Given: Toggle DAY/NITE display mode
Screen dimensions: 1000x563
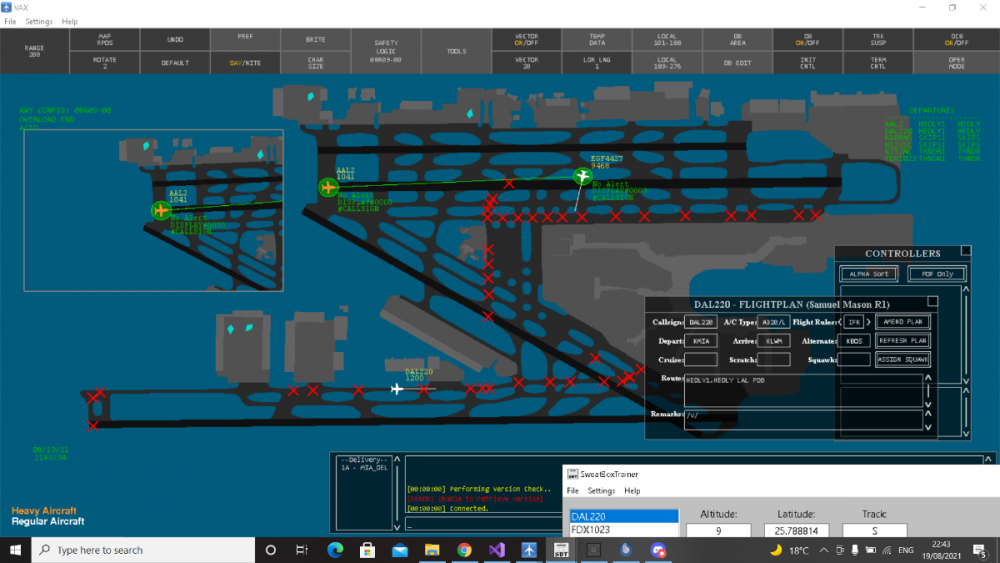Looking at the screenshot, I should point(244,62).
